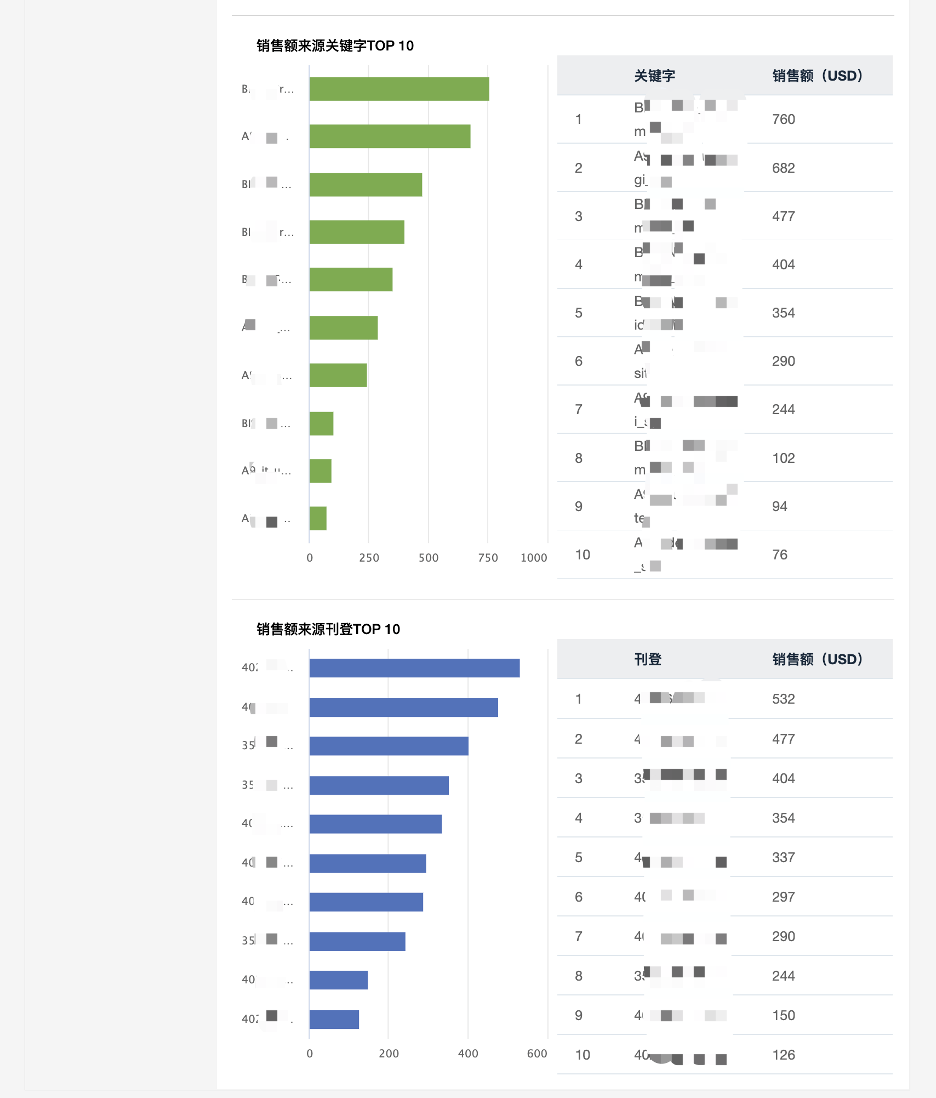This screenshot has width=936, height=1098.
Task: Select the longest green keyword bar
Action: 399,89
